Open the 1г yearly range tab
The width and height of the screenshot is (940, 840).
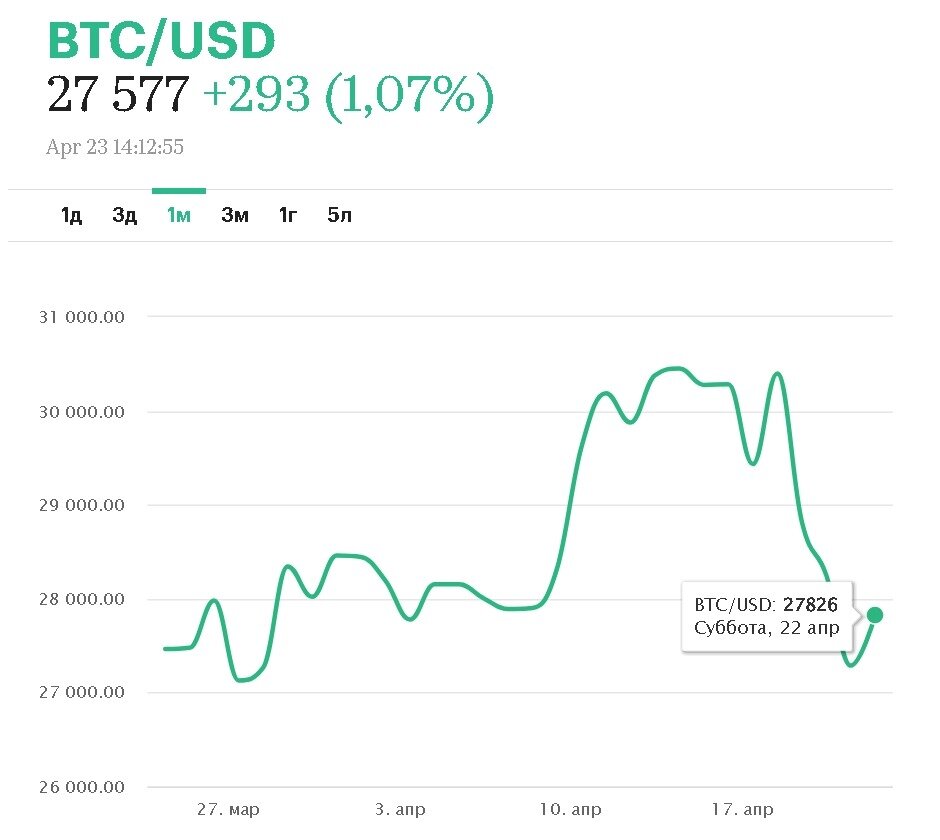[288, 215]
